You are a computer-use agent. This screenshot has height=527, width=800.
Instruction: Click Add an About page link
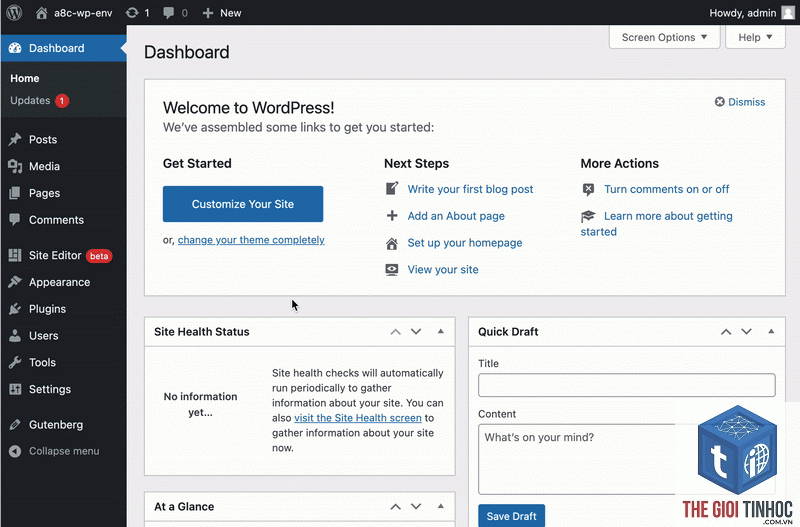(x=456, y=216)
